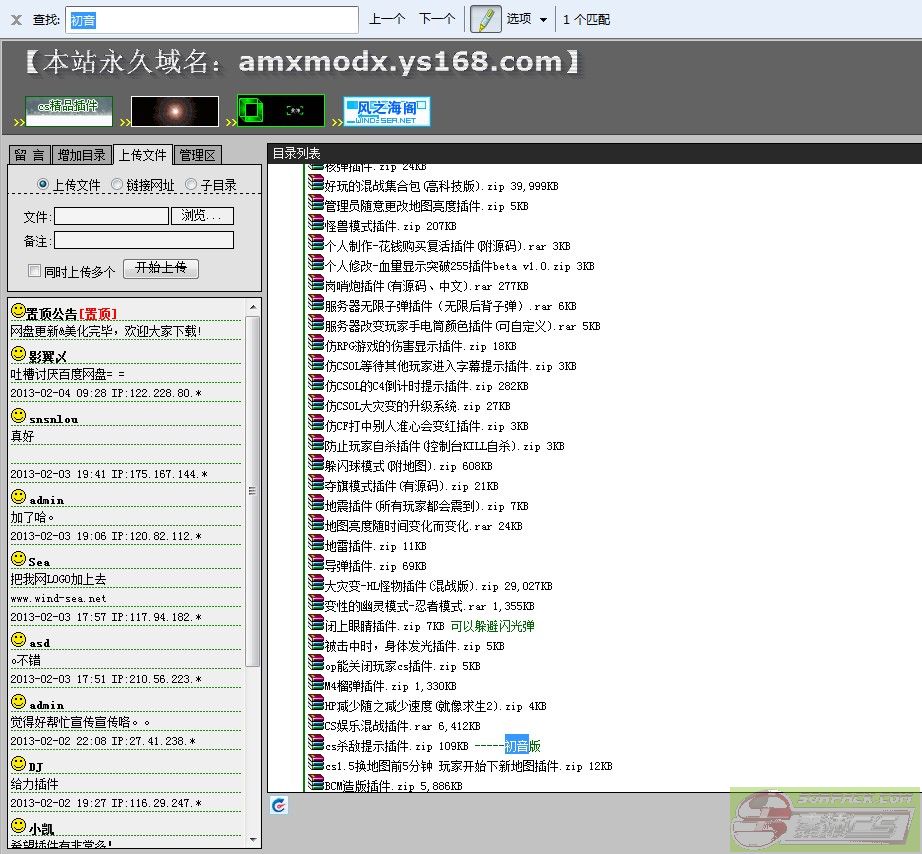The height and width of the screenshot is (854, 922).
Task: Click the '备注' remarks input field
Action: click(x=143, y=240)
